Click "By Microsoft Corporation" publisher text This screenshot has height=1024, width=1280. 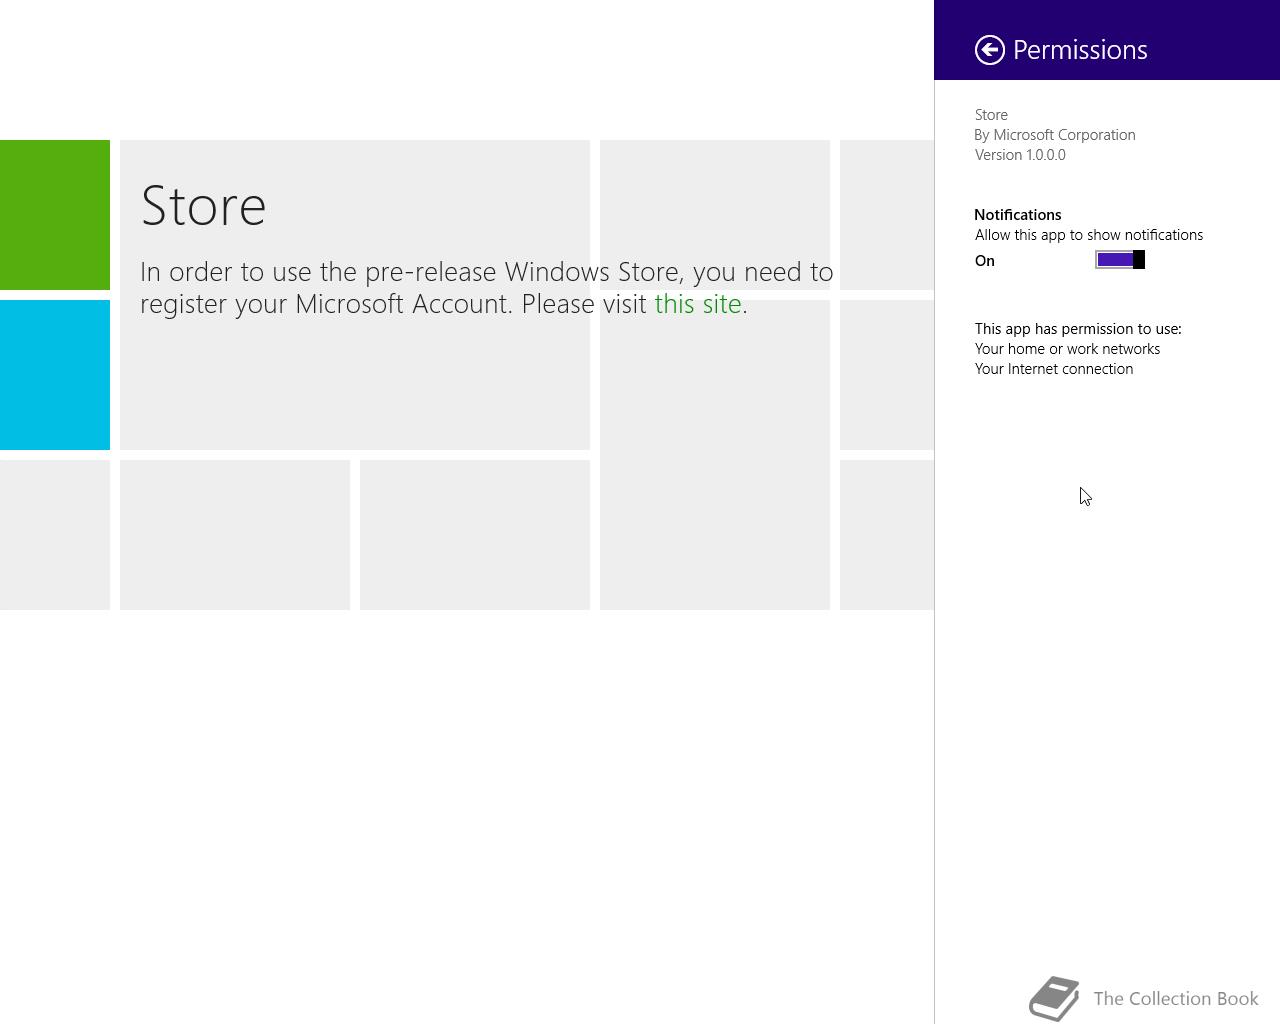pos(1055,135)
